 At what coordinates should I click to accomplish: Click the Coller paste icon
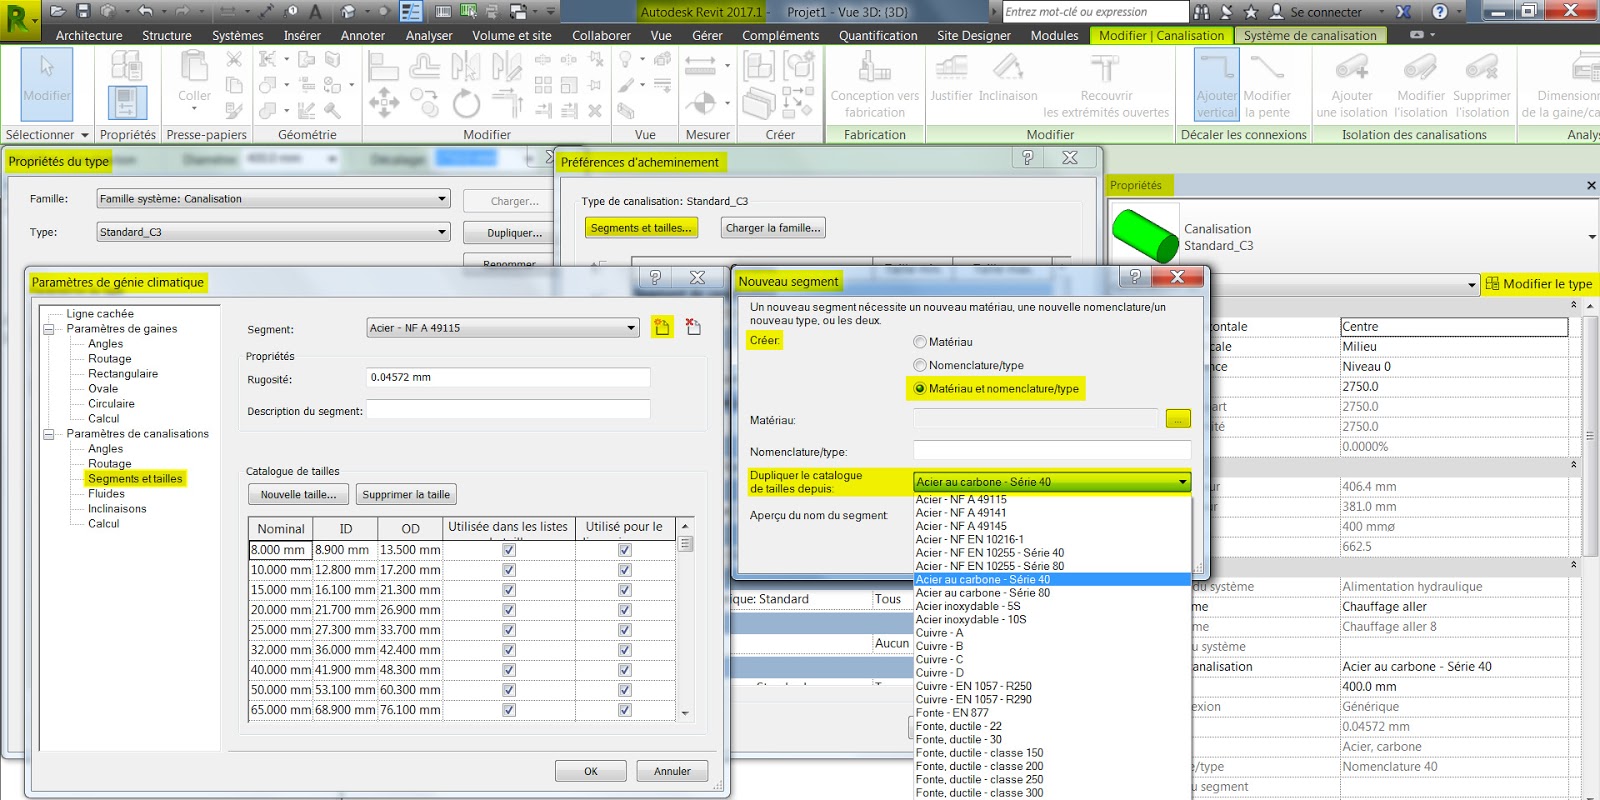point(194,78)
